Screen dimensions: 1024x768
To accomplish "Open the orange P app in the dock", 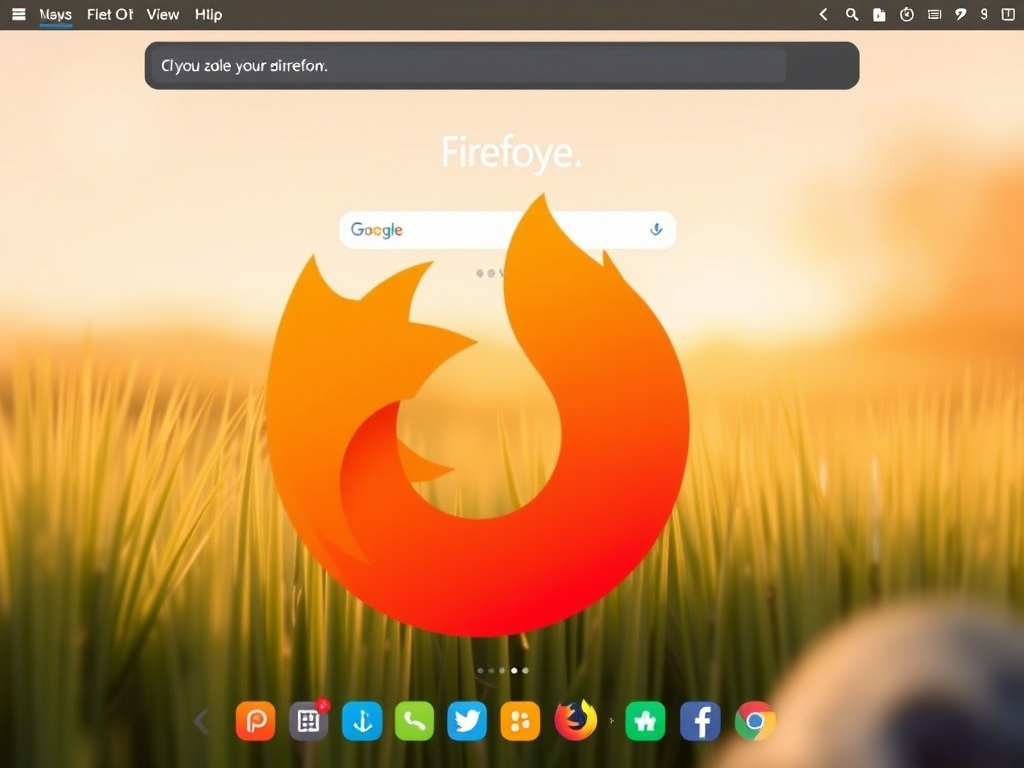I will point(255,721).
